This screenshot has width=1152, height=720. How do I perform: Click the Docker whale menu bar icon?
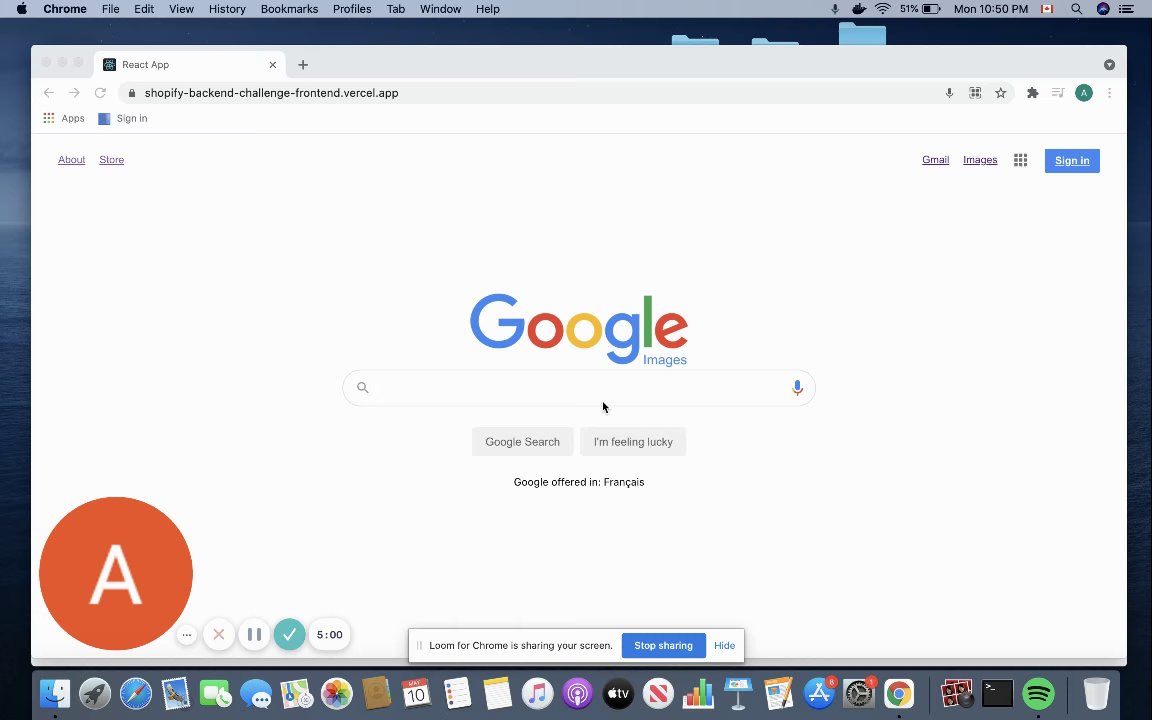(859, 9)
